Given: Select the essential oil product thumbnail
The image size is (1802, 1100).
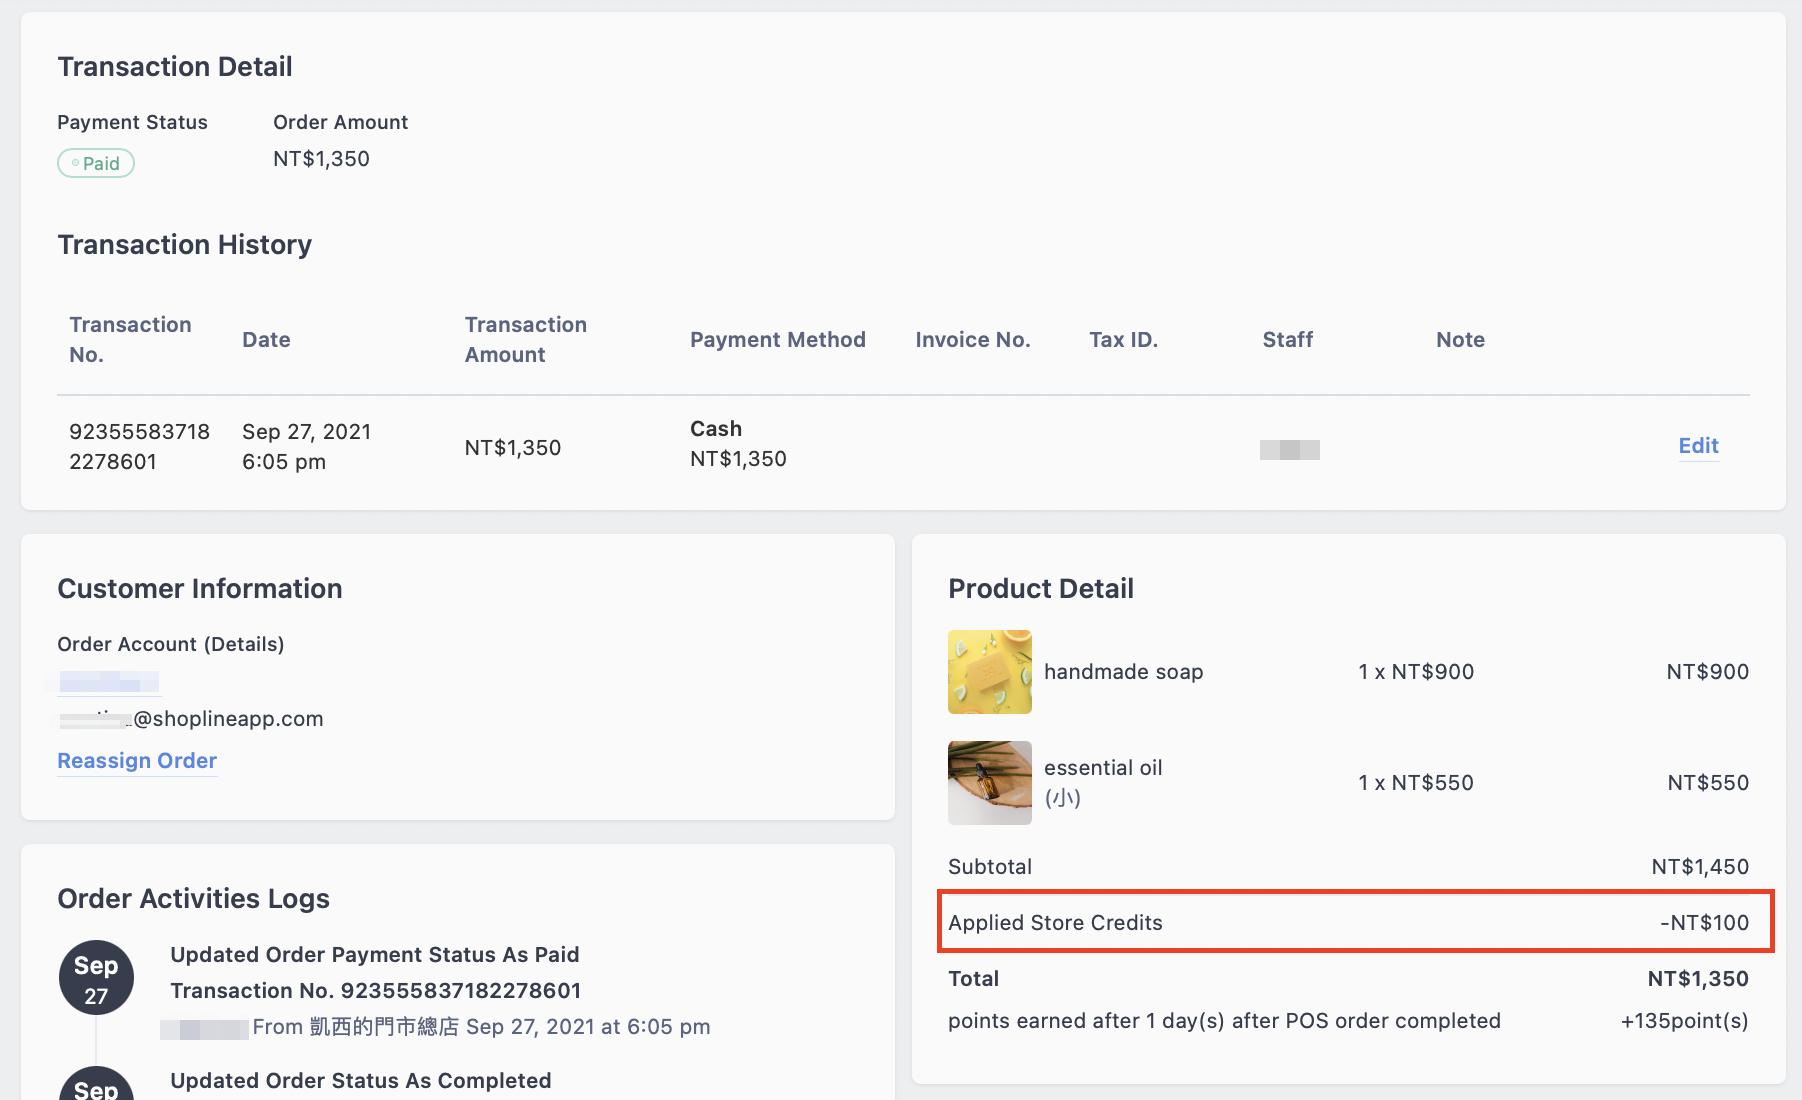Looking at the screenshot, I should click(990, 783).
